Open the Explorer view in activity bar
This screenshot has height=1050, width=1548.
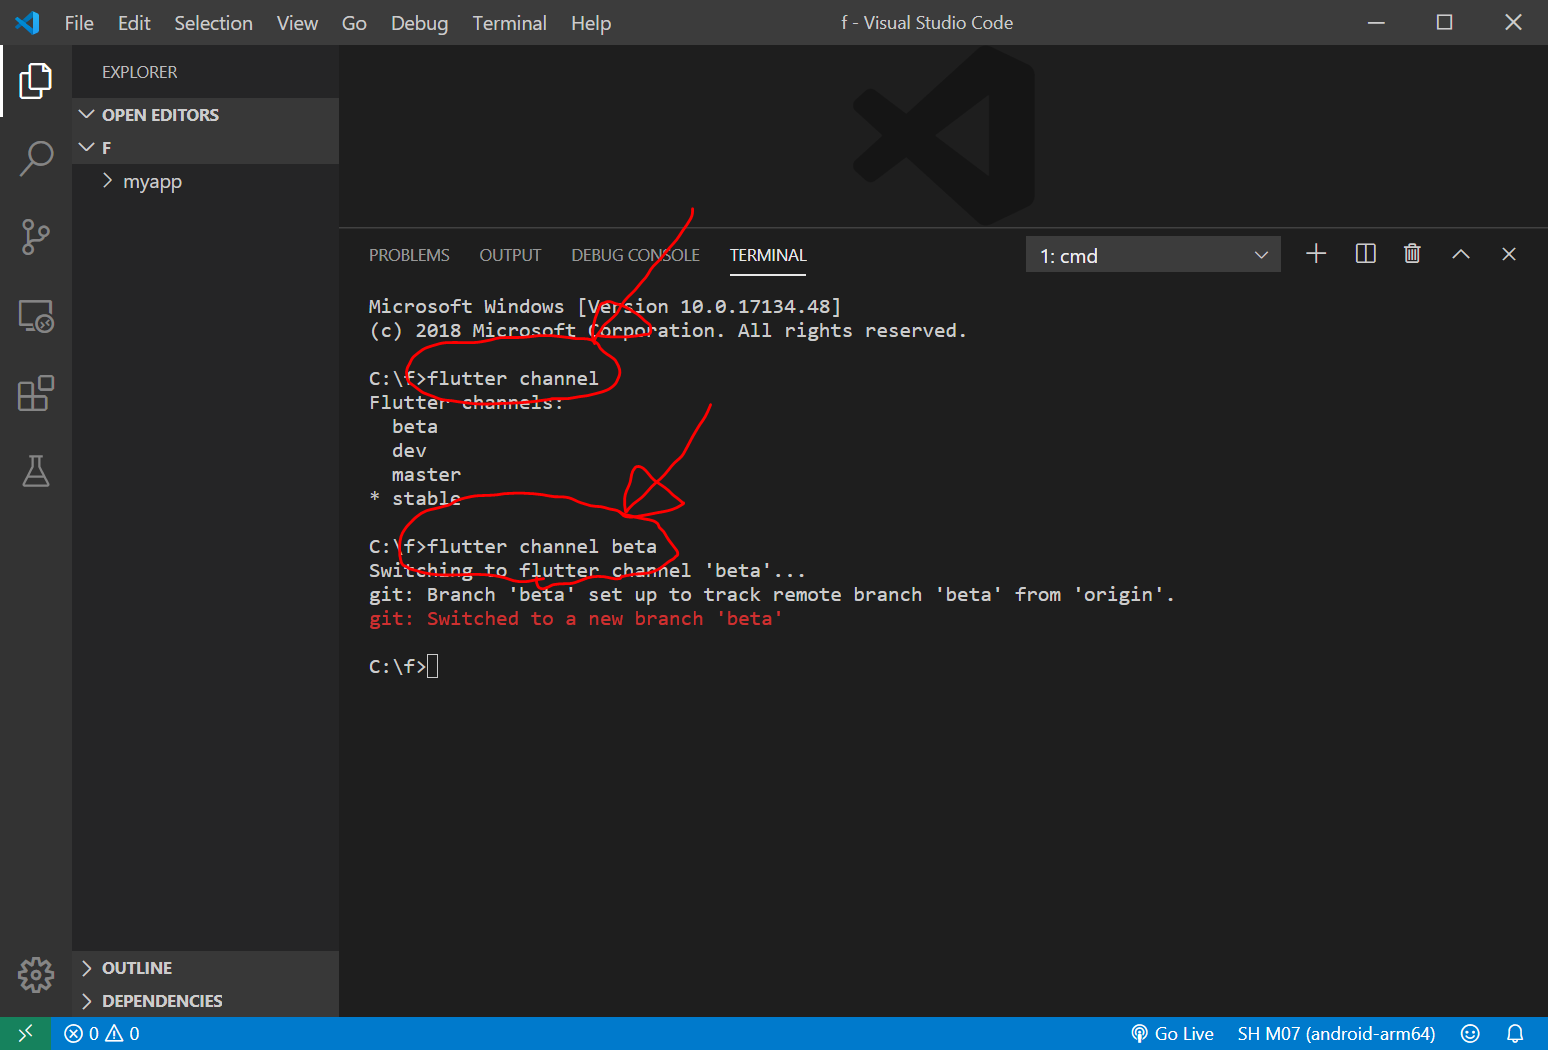(36, 81)
